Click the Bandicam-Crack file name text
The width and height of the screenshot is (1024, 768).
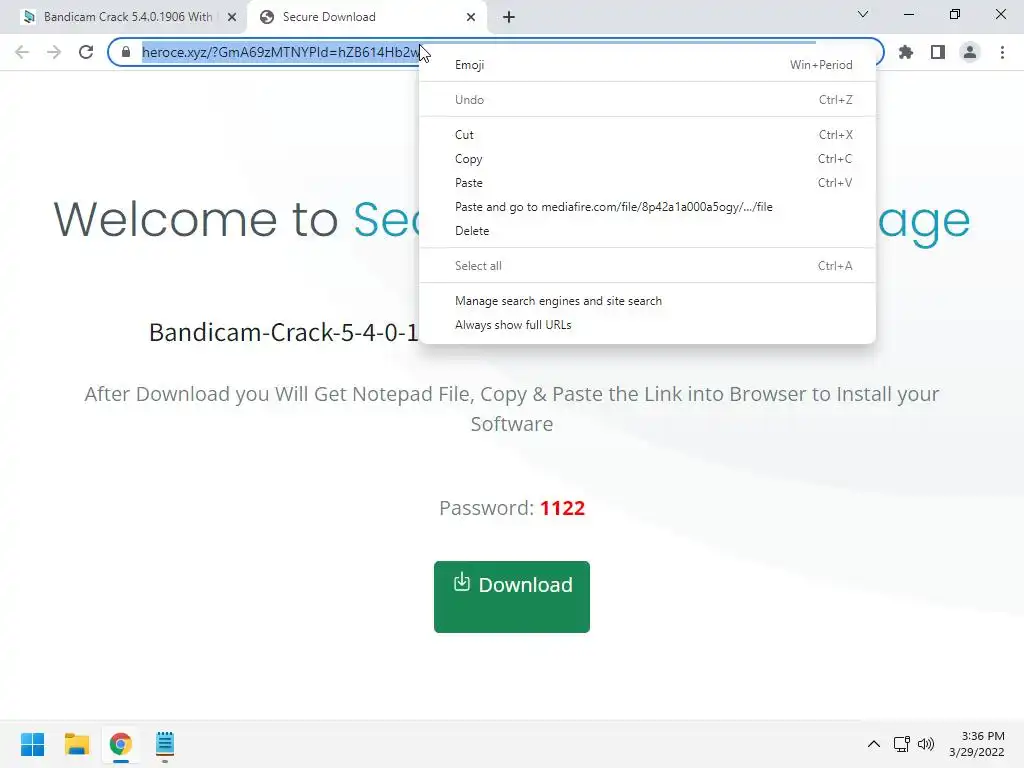[283, 332]
